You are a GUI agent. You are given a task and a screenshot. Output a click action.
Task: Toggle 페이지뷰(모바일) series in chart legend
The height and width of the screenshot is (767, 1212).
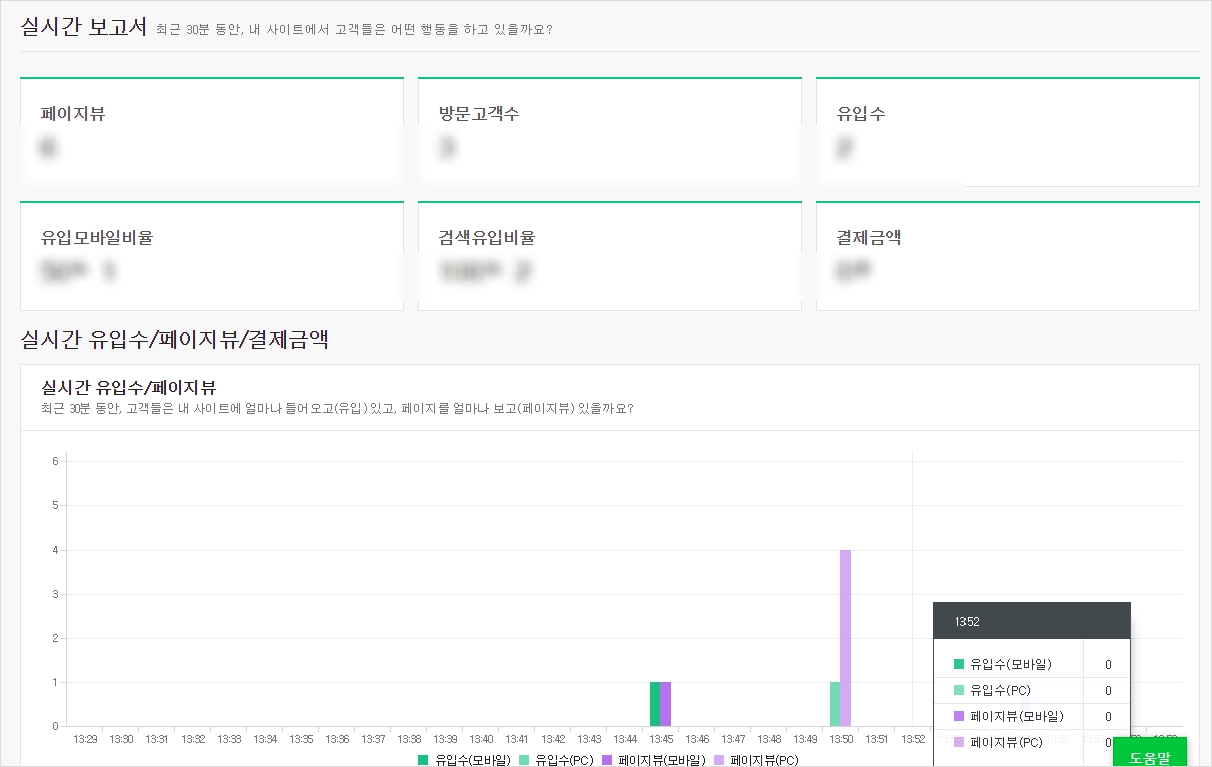click(653, 760)
